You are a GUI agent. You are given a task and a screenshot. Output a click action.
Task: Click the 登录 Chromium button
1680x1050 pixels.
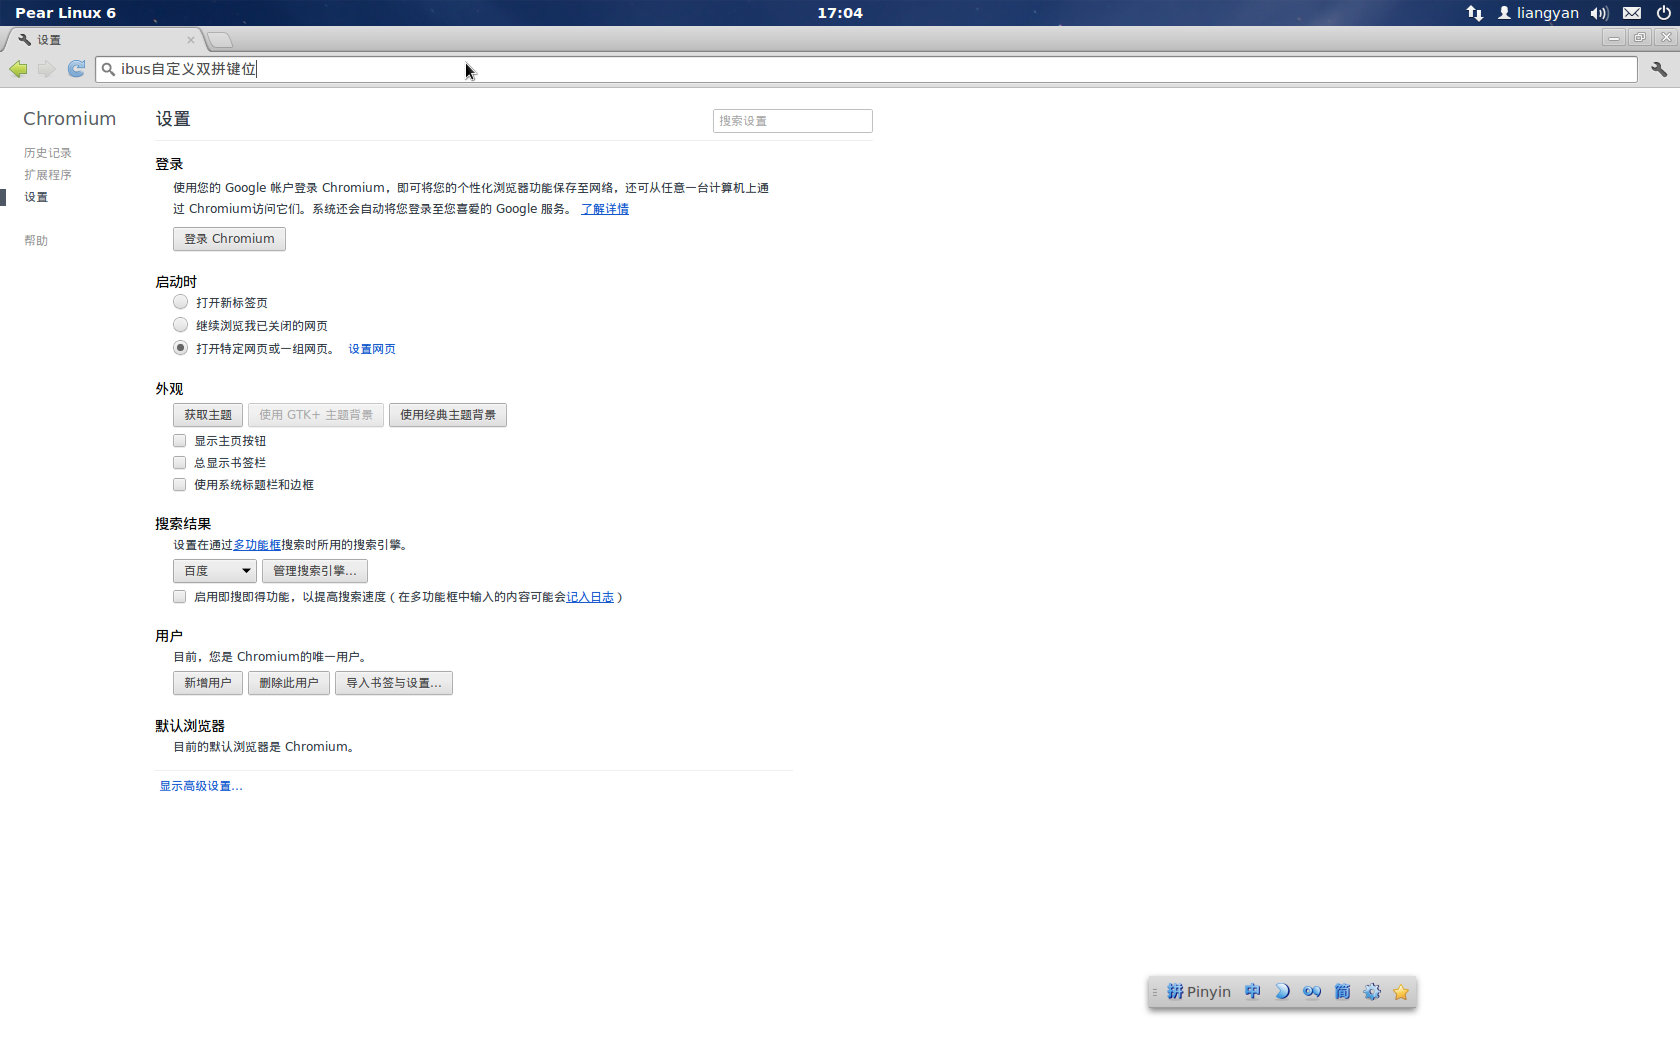tap(229, 239)
